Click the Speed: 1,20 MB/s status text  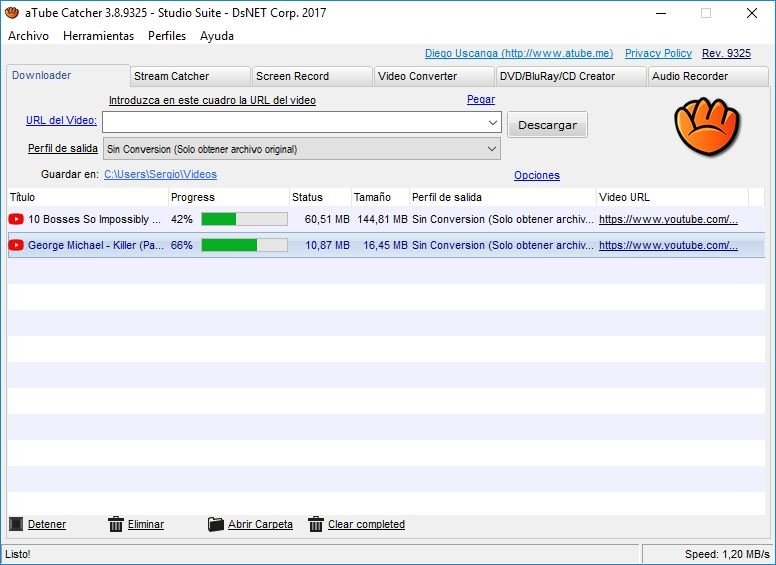(x=727, y=554)
